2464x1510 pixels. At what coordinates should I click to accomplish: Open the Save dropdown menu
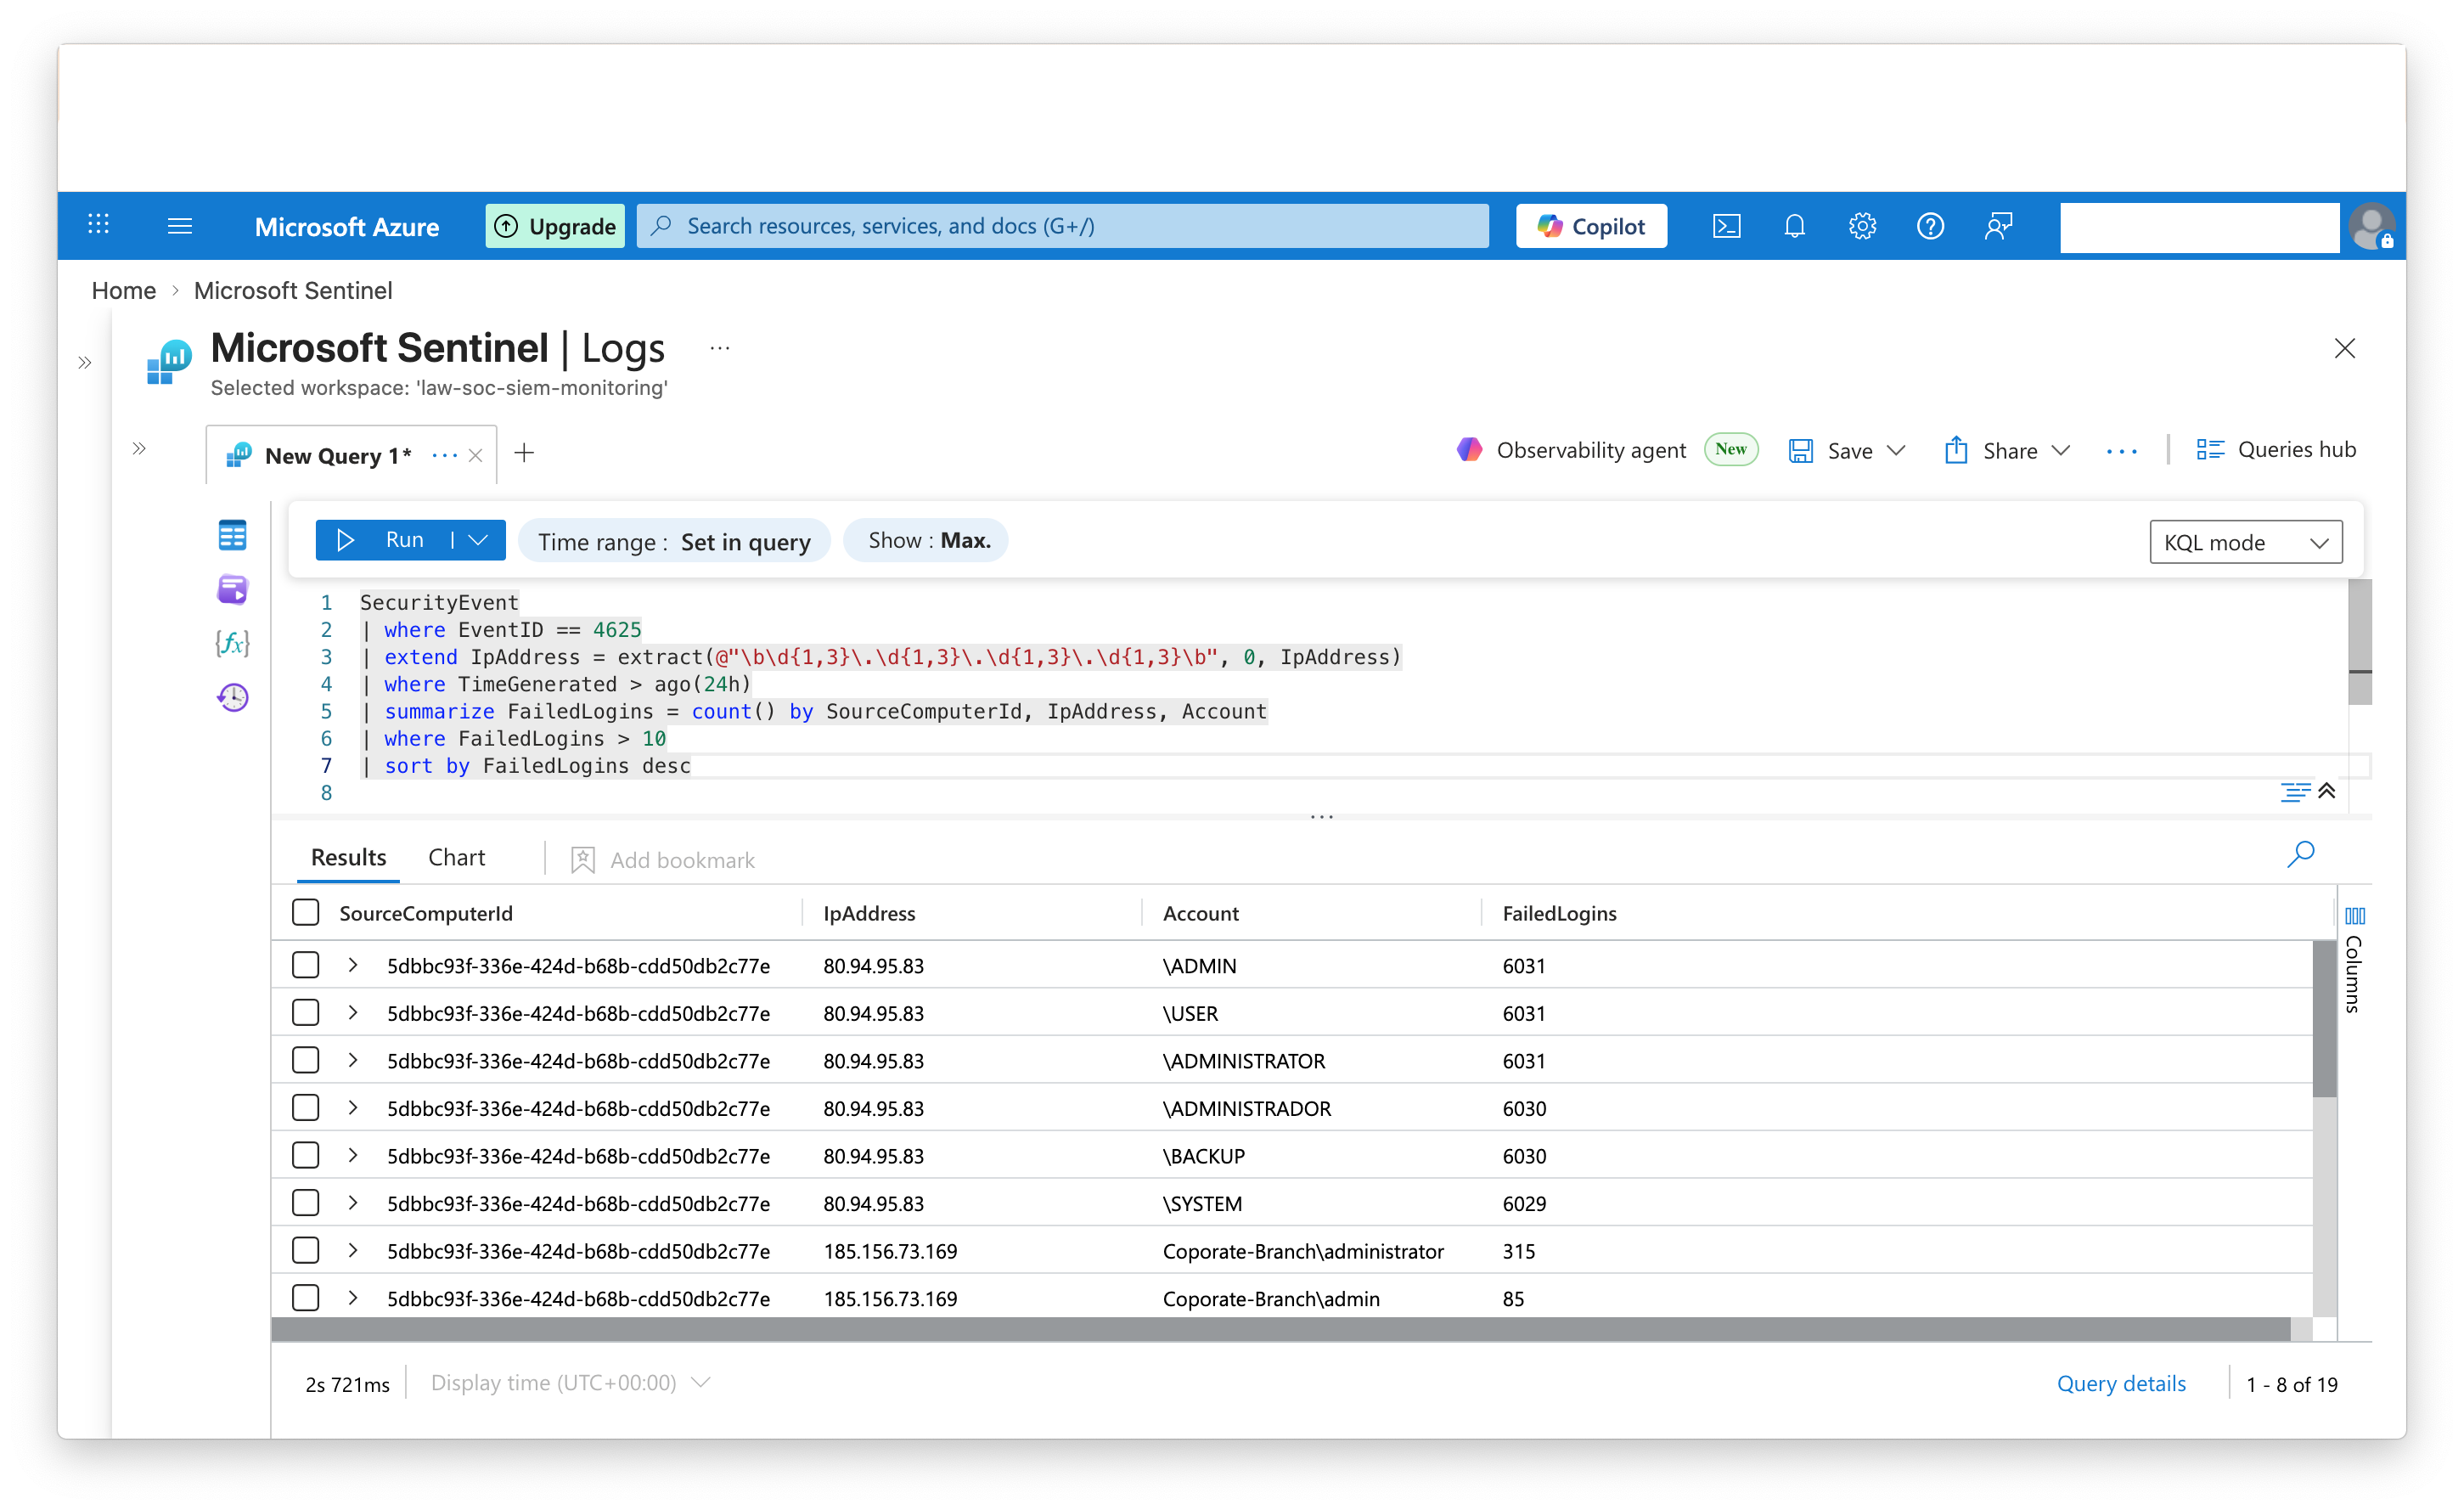[x=1896, y=451]
